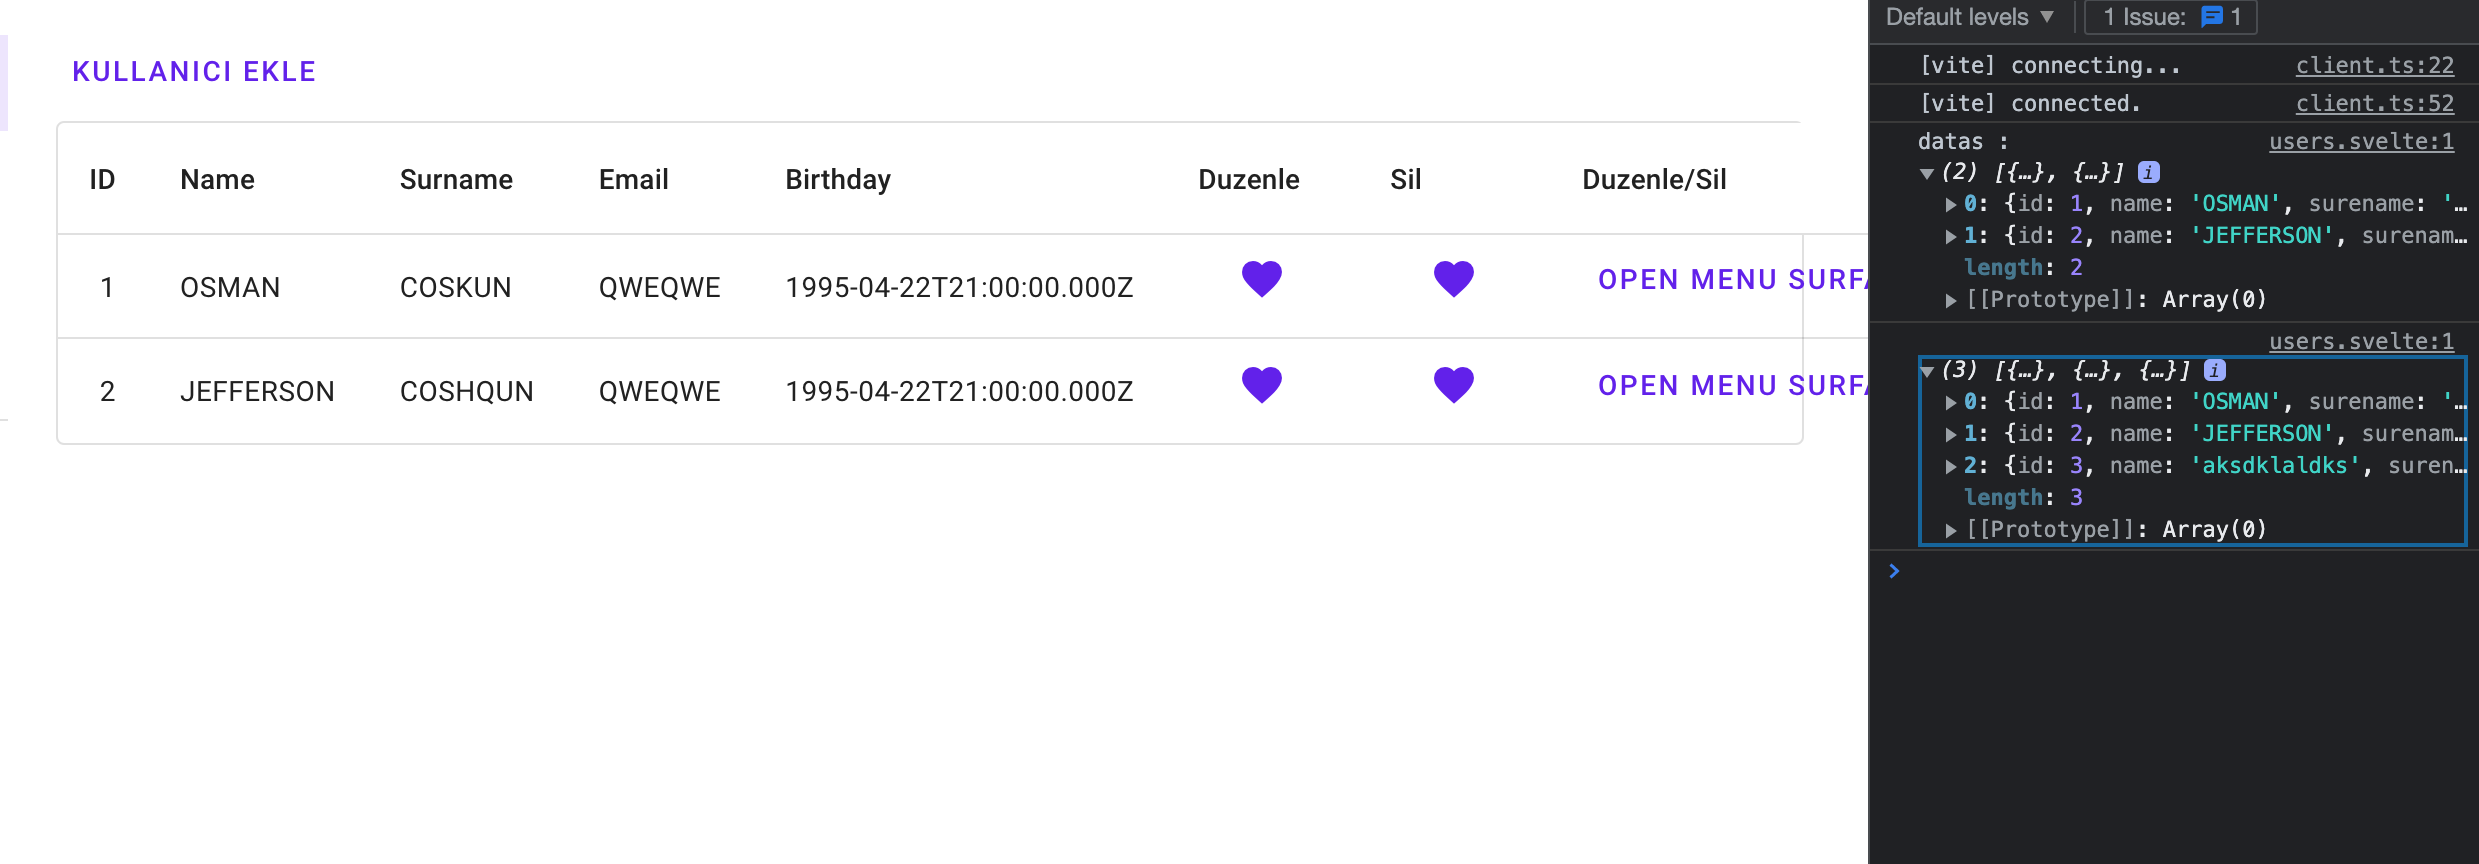Click the Duzenle heart icon for JEFFERSON
The image size is (2479, 864).
click(1261, 384)
